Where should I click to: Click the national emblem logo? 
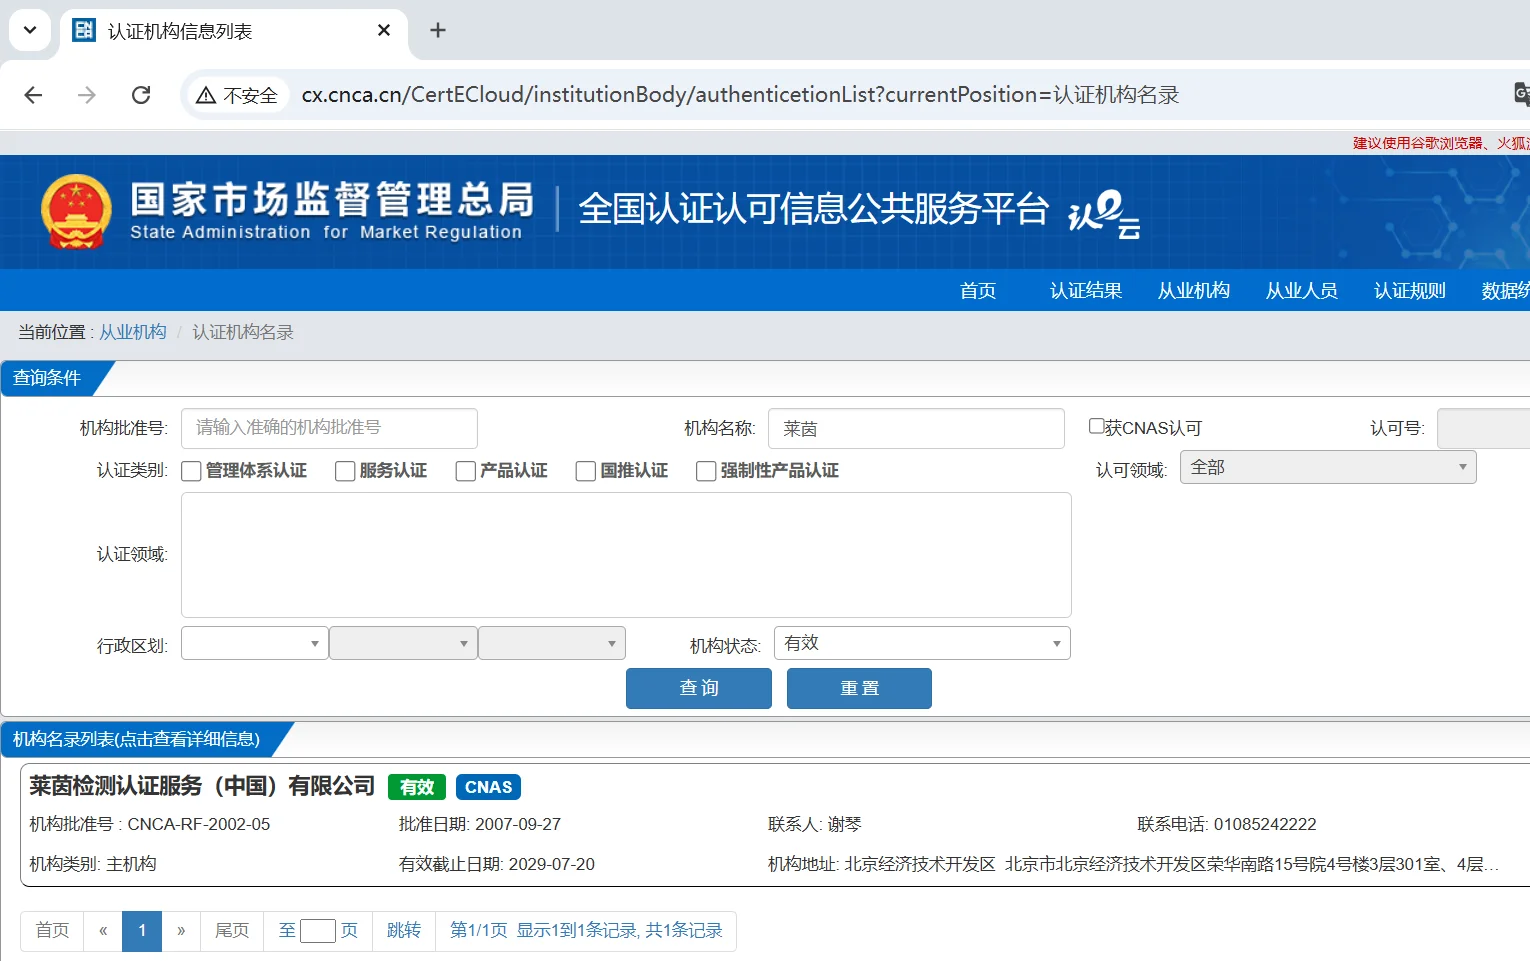77,212
